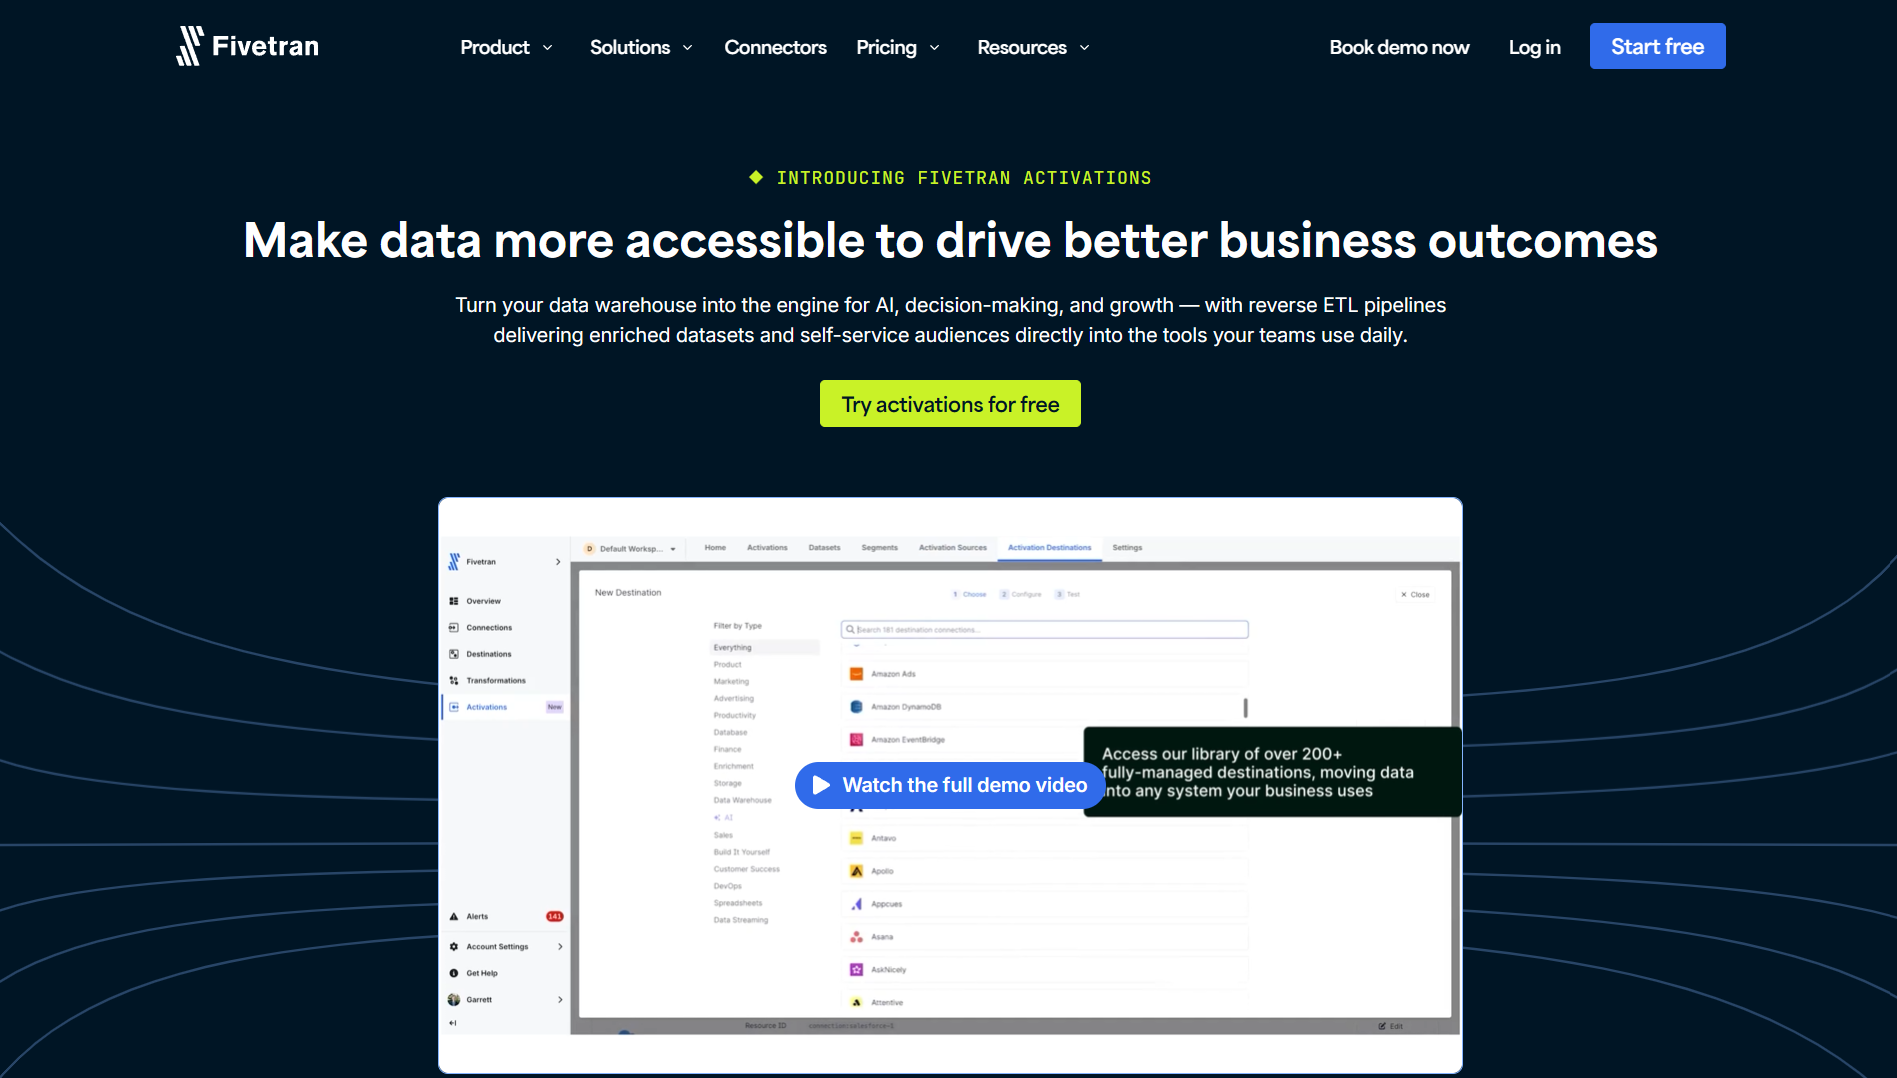Expand the Pricing dropdown chevron

coord(934,48)
